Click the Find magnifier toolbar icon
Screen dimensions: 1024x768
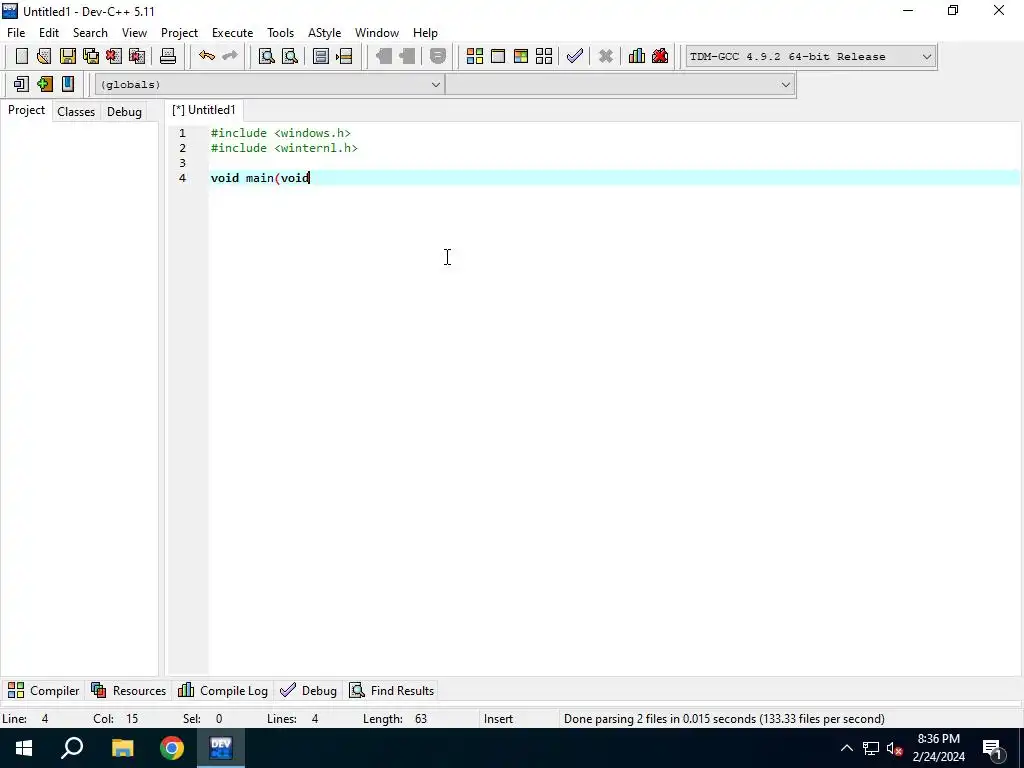pyautogui.click(x=266, y=56)
